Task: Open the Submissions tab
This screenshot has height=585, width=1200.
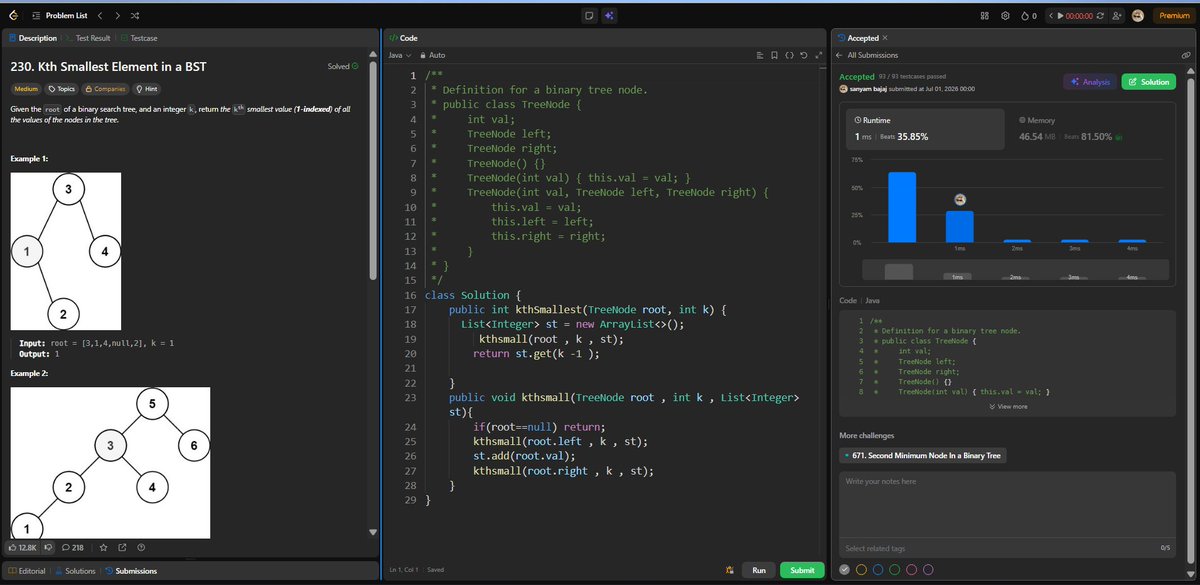Action: point(130,571)
